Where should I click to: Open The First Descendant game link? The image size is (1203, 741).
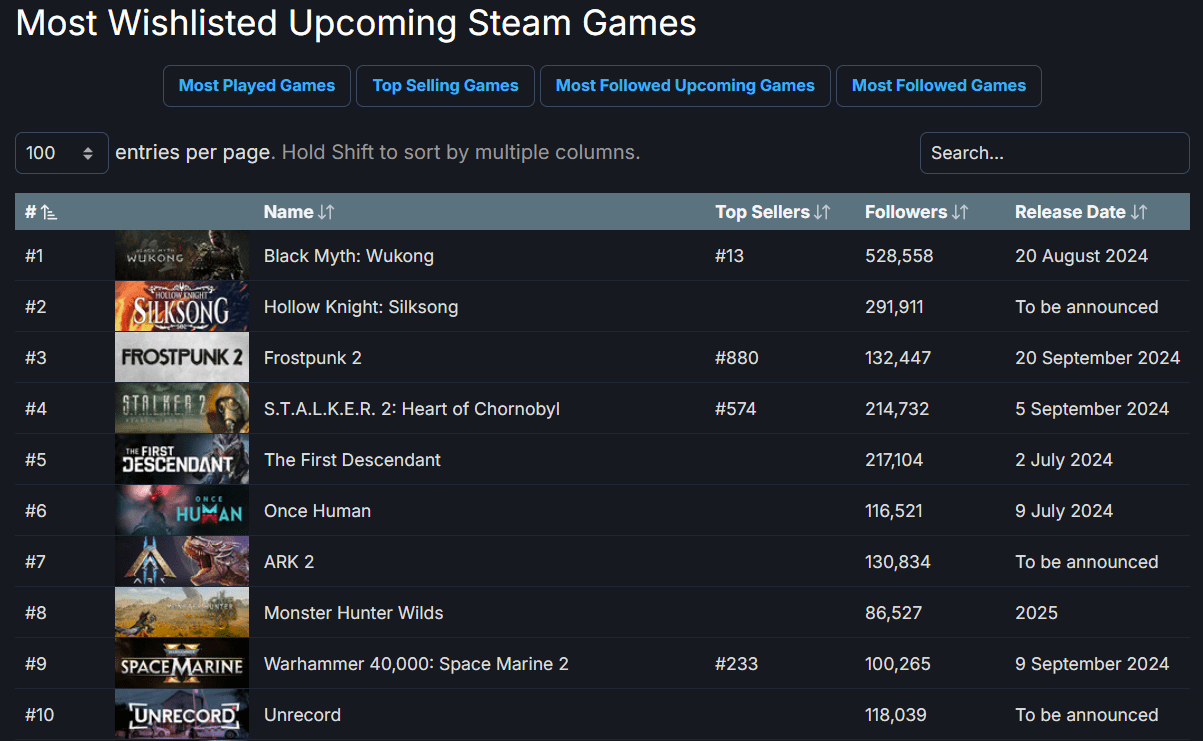[x=352, y=460]
